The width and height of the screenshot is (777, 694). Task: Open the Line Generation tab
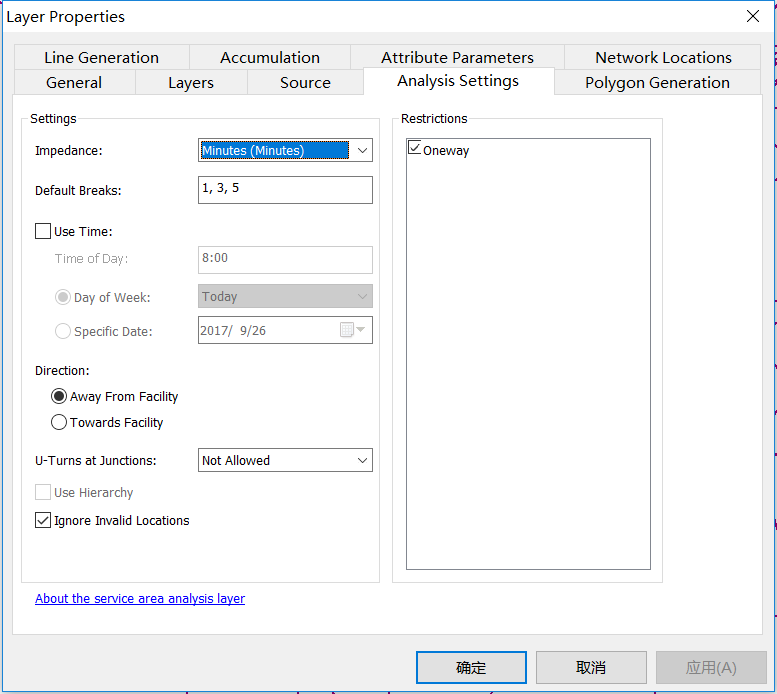point(102,57)
